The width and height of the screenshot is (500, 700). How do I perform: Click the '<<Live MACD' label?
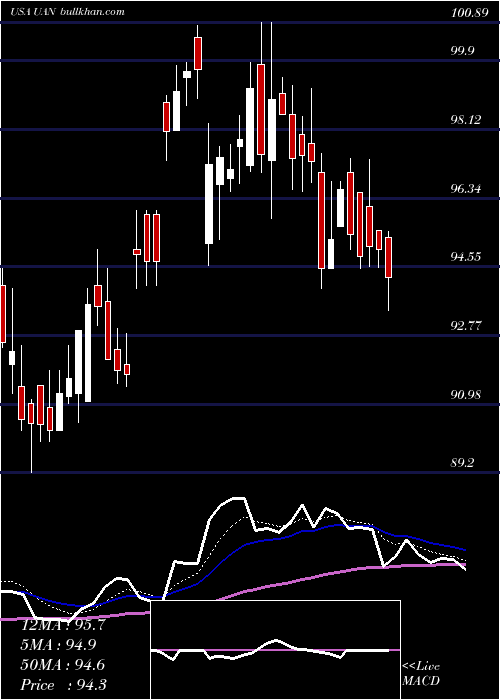click(x=421, y=673)
